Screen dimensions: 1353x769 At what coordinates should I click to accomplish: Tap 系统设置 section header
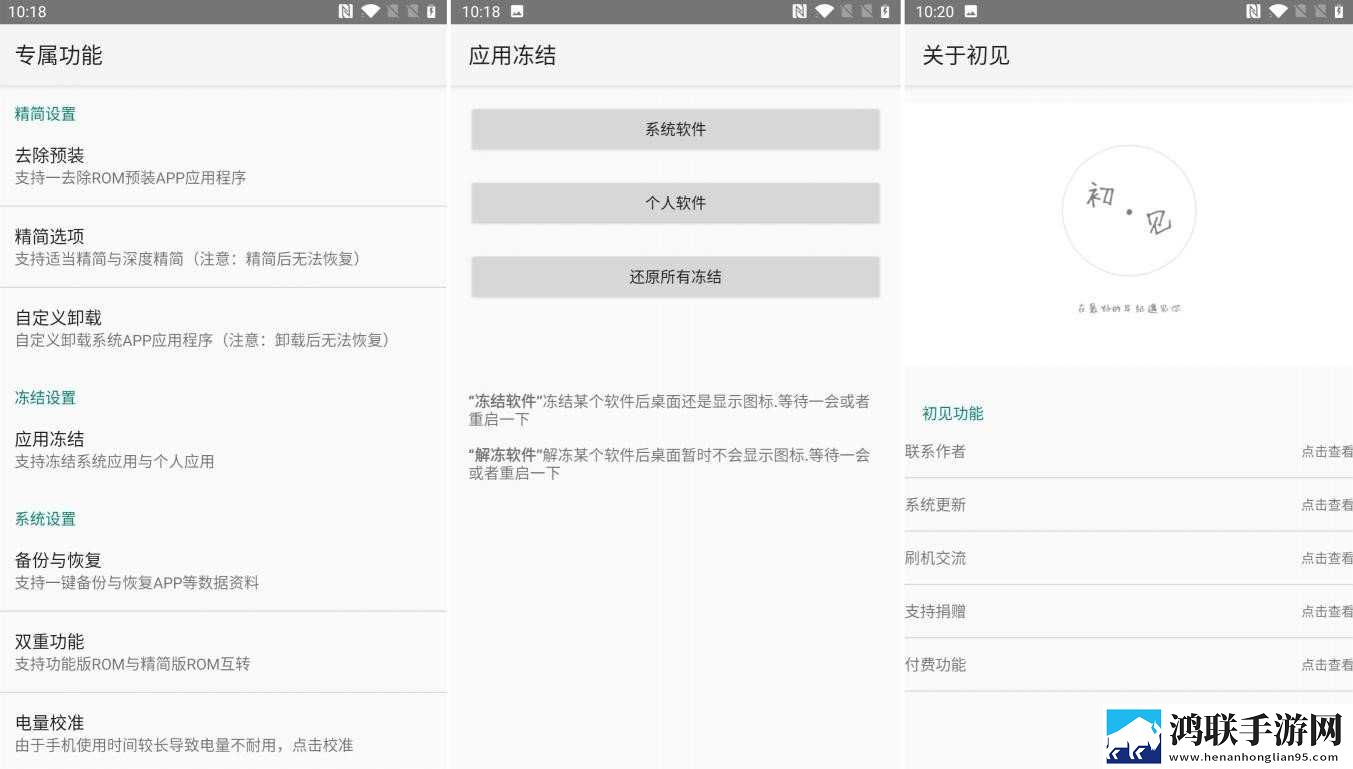point(45,518)
